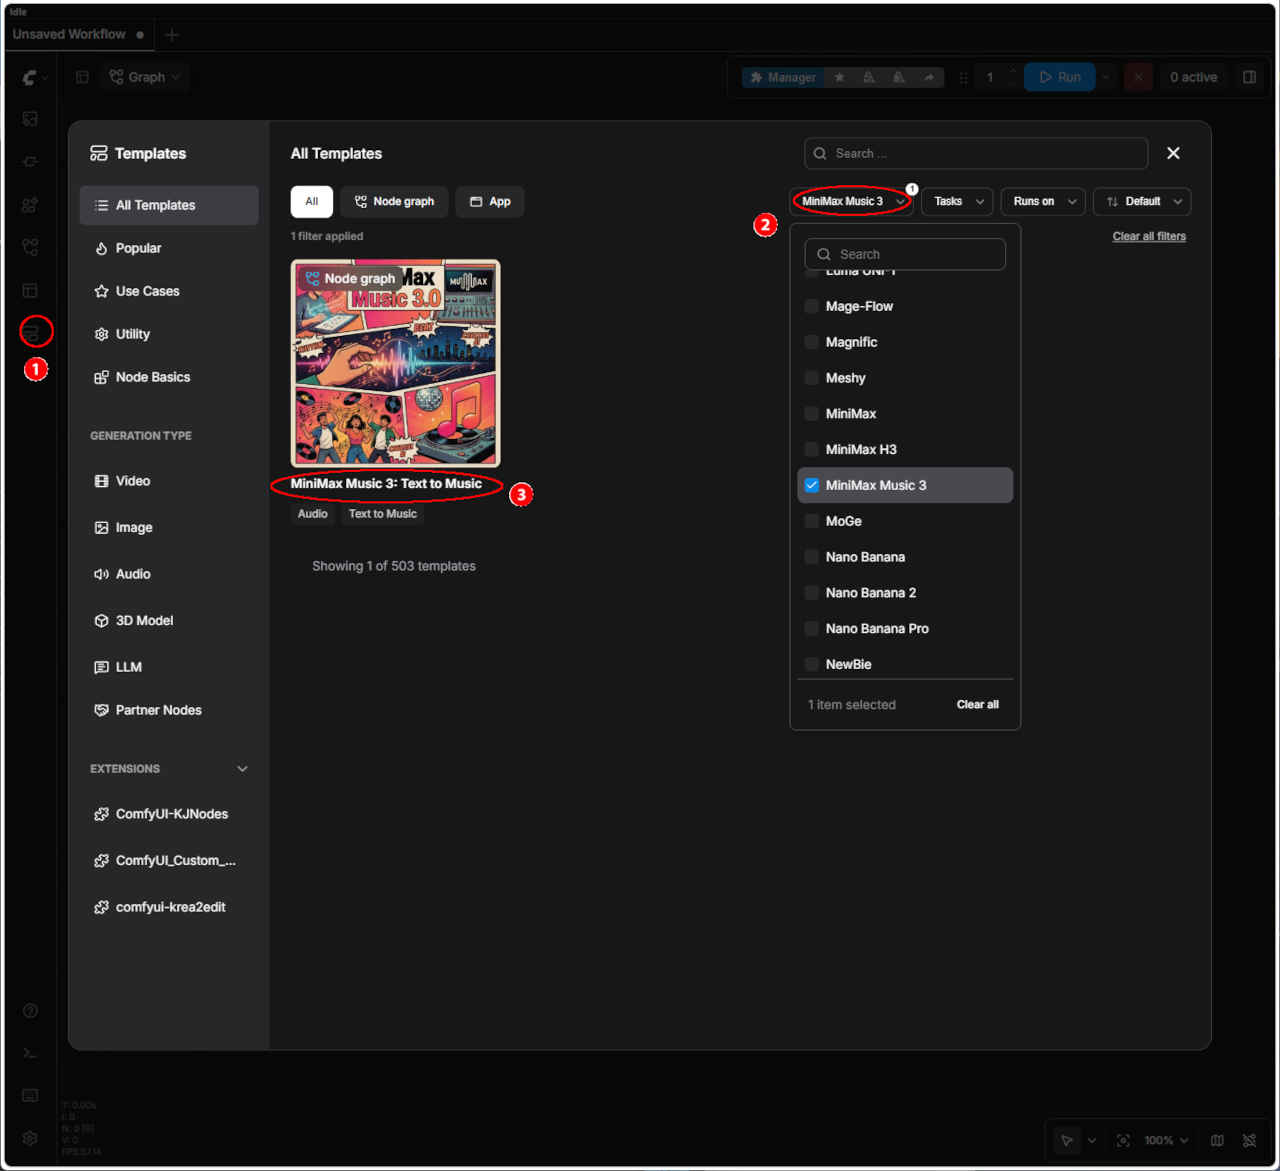Click the drag handle dots beside batch count
Screen dimensions: 1280x1171
(x=963, y=77)
